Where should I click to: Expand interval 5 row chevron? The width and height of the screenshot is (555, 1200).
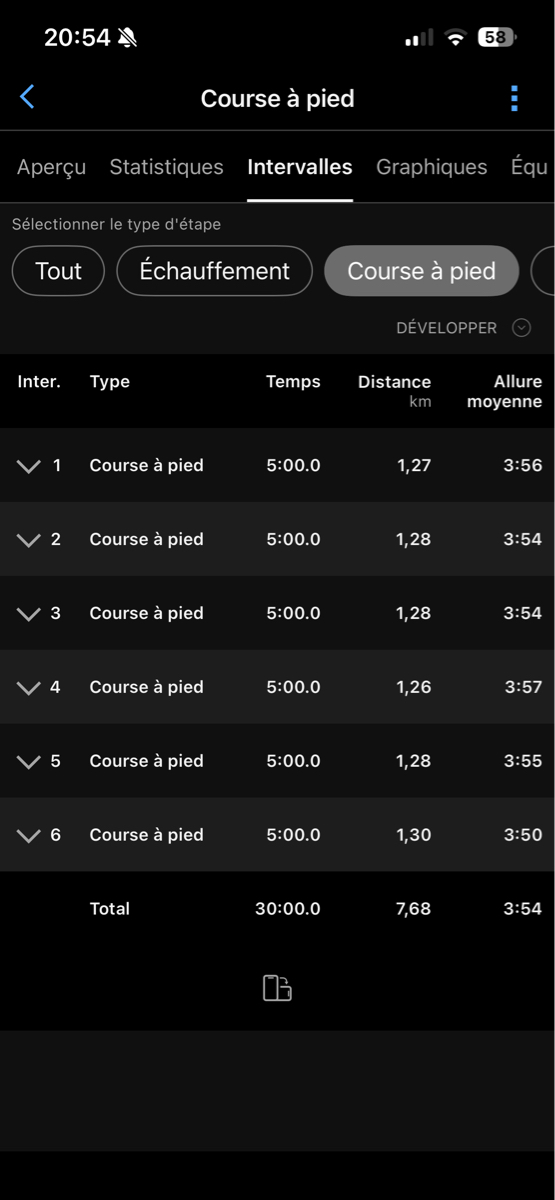click(x=29, y=762)
